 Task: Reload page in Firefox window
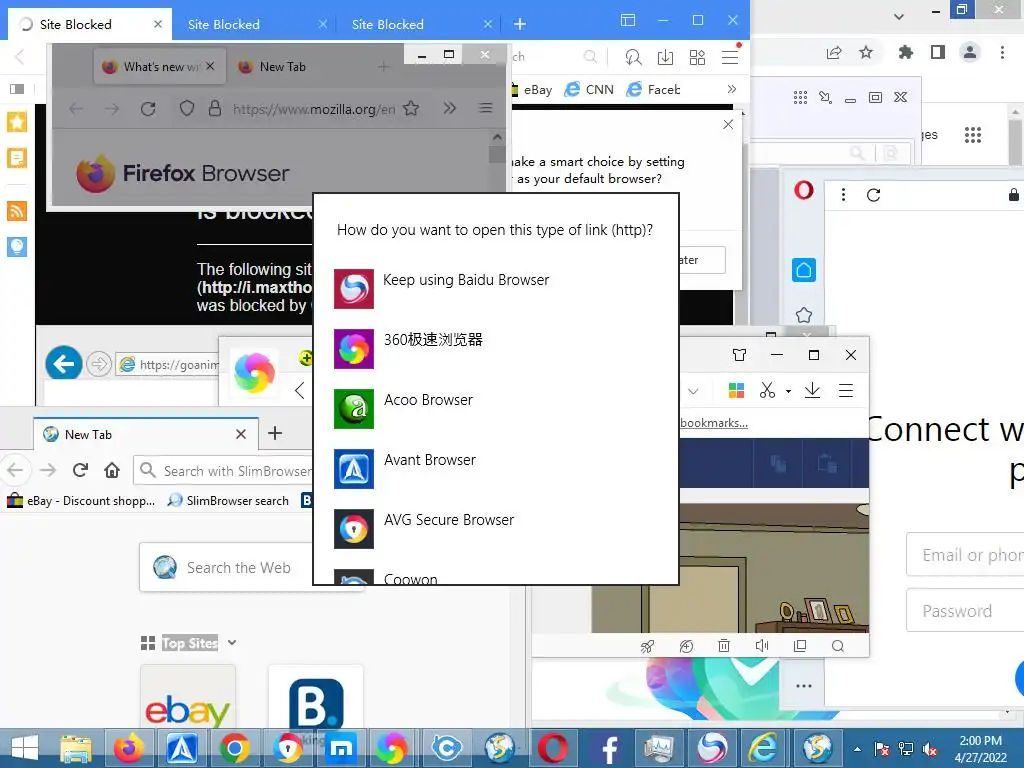pyautogui.click(x=148, y=108)
